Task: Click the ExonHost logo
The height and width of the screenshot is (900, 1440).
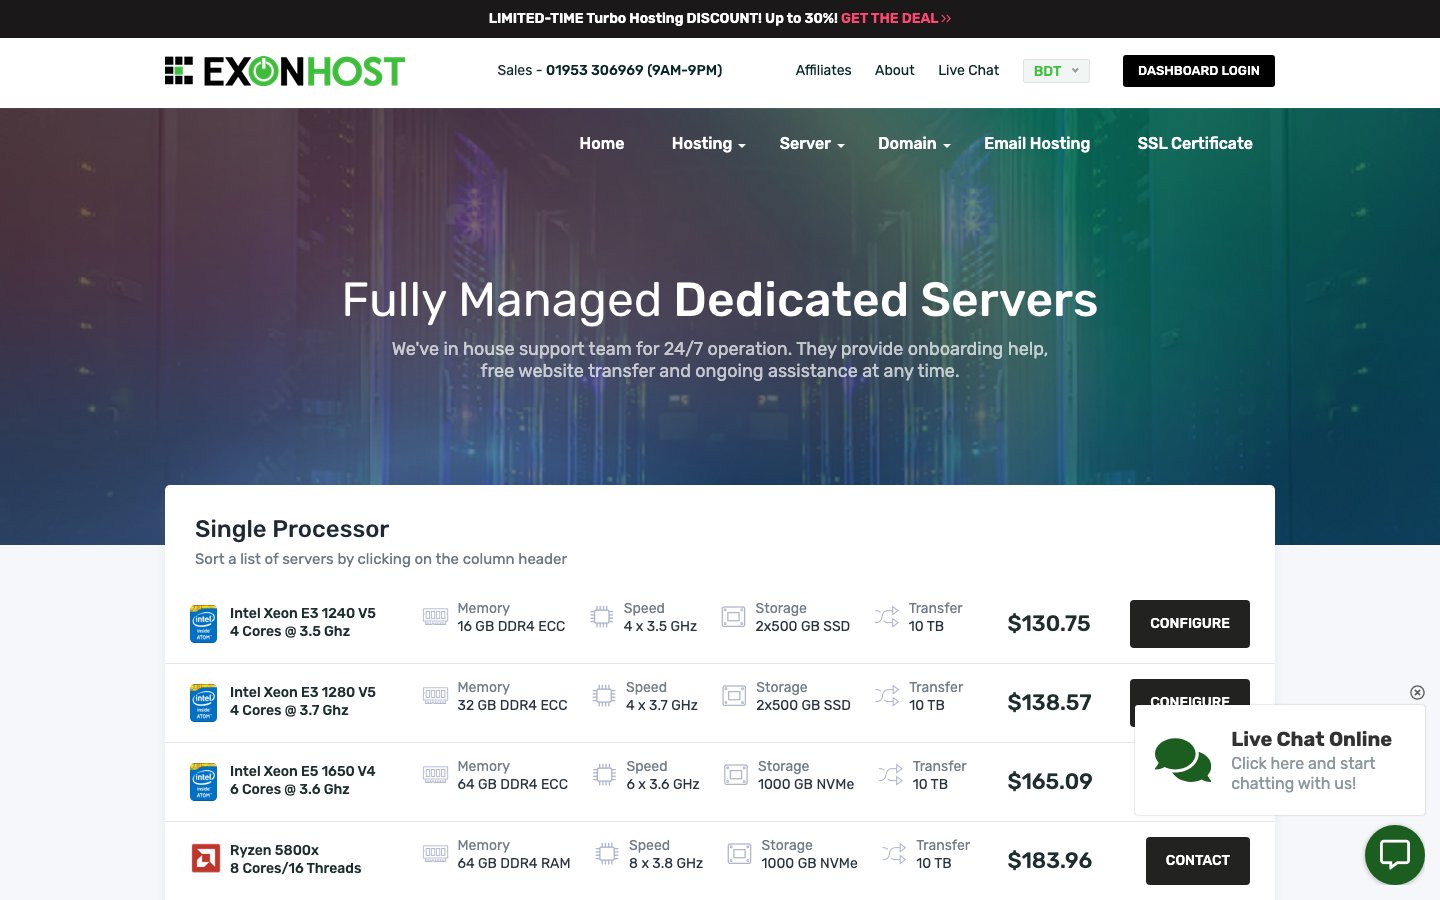Action: (285, 71)
